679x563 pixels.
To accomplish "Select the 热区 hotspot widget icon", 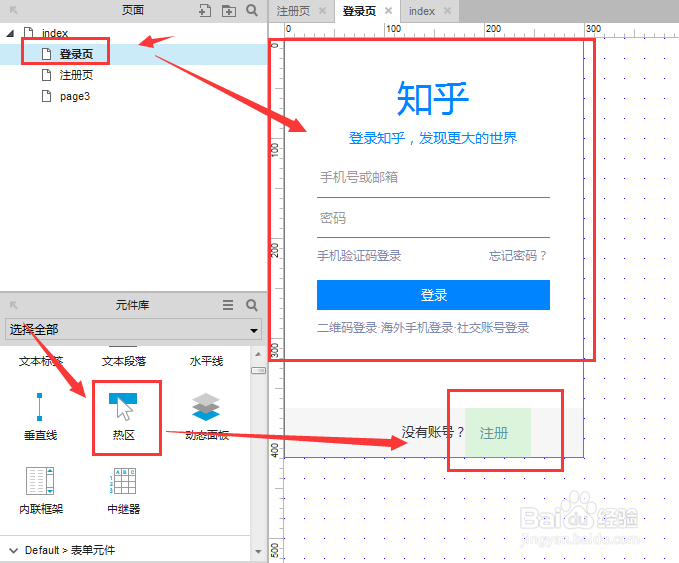I will [123, 407].
